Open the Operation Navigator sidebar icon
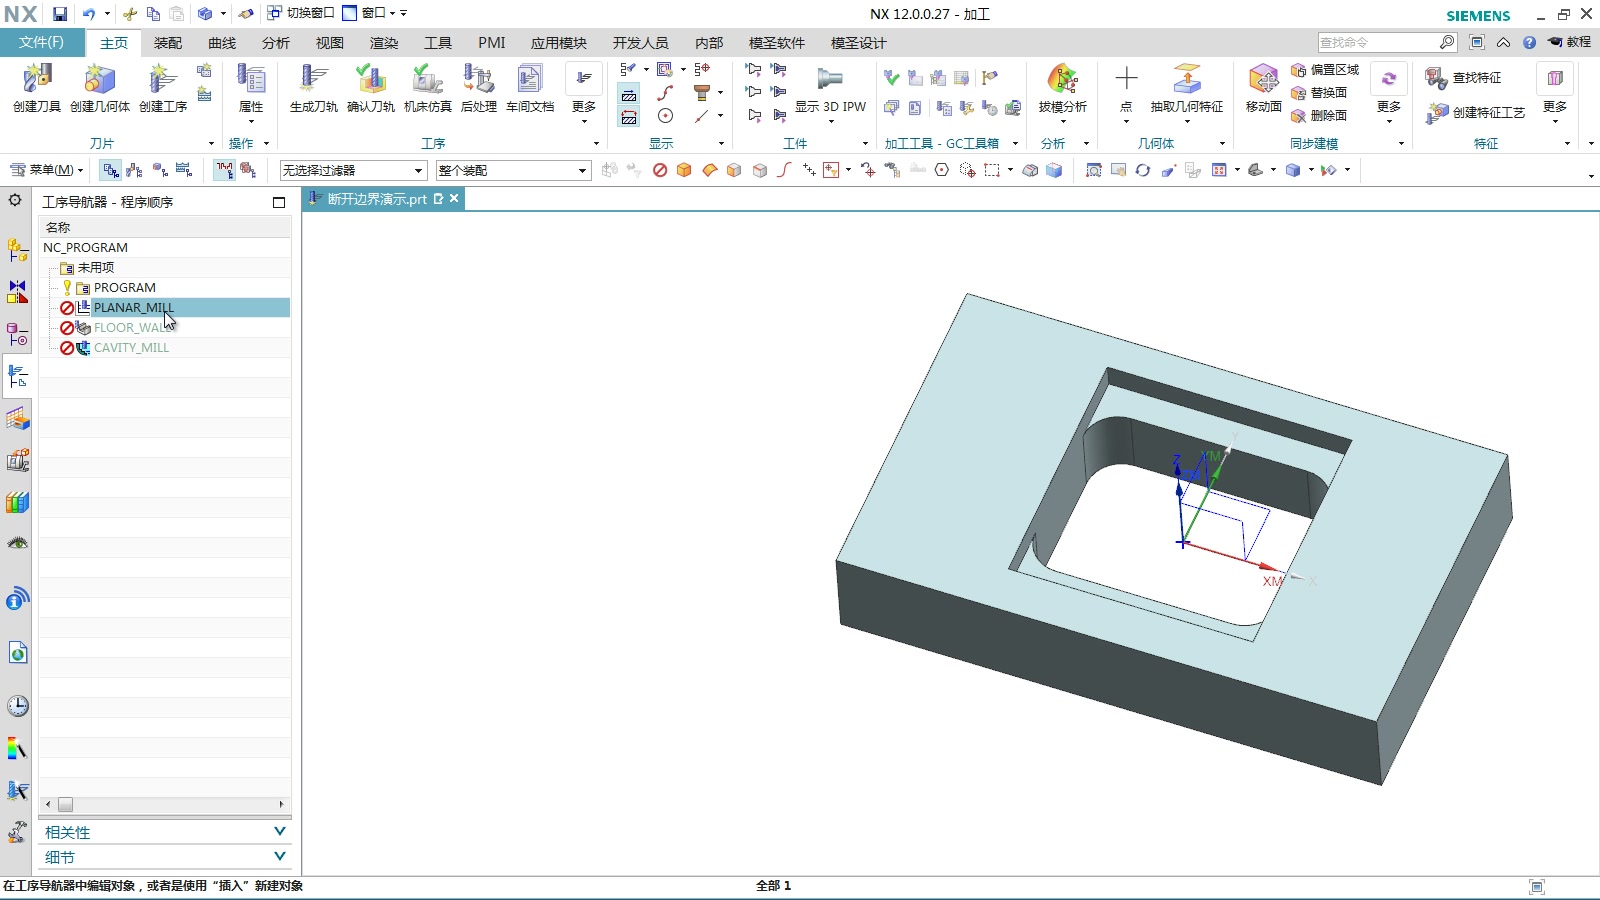1600x900 pixels. (17, 377)
